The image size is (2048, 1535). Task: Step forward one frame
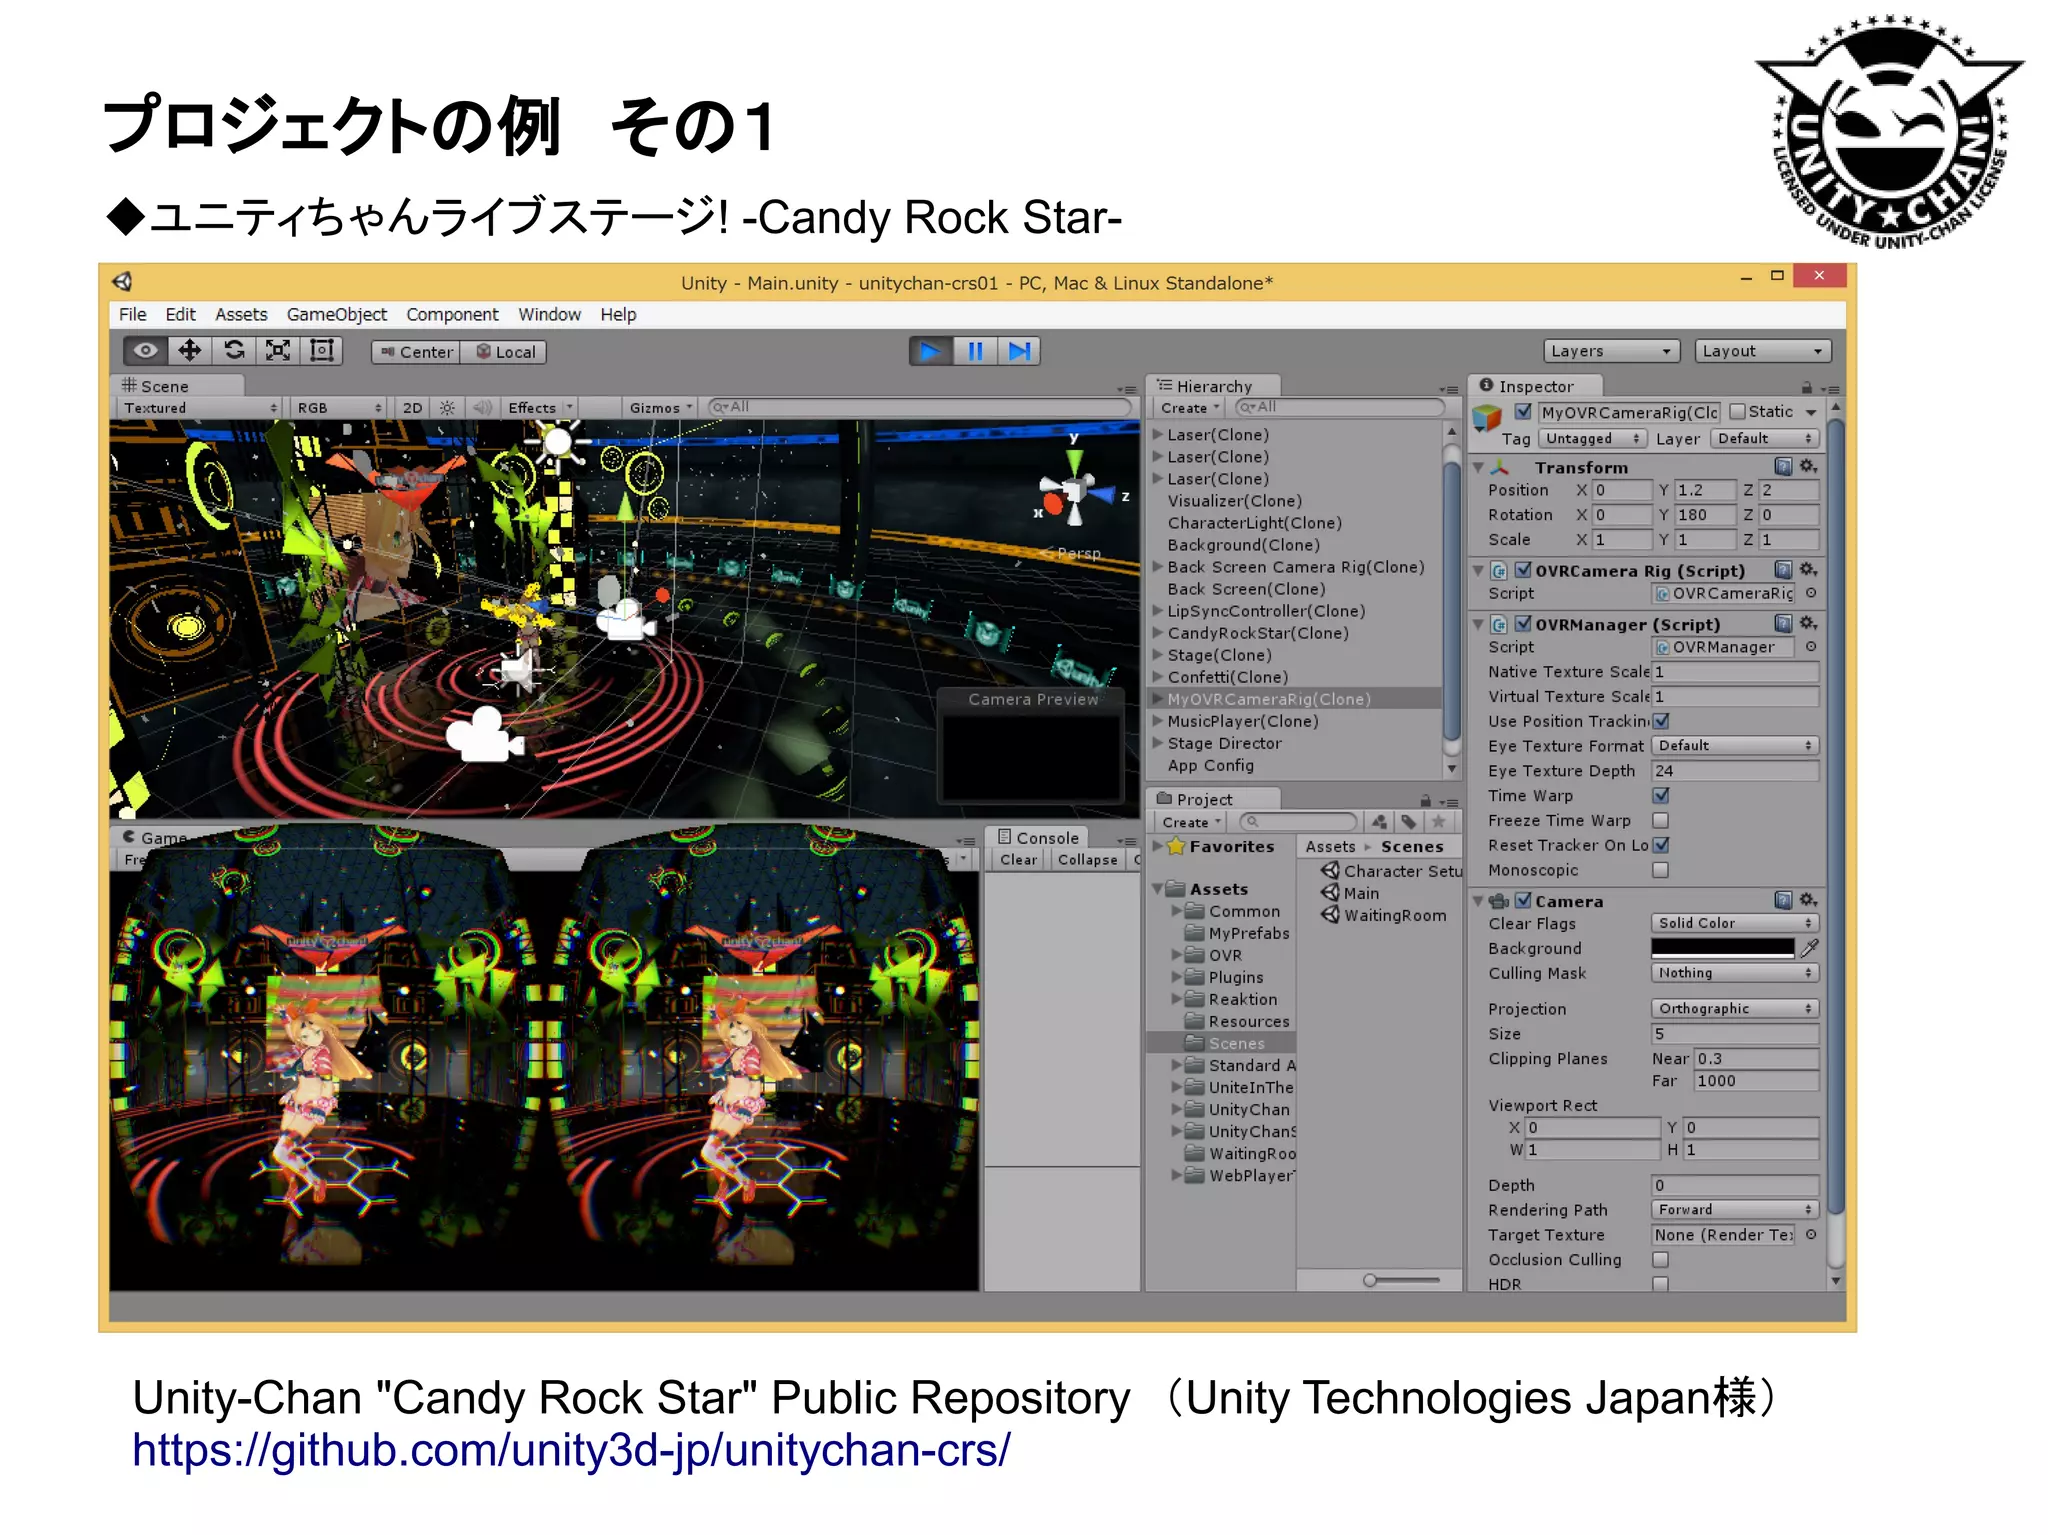pyautogui.click(x=1019, y=351)
